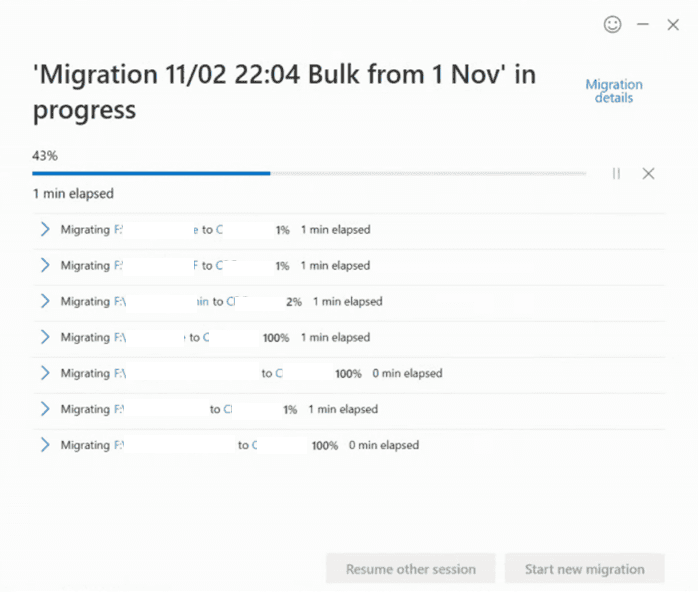Click the Start new migration button

click(584, 569)
